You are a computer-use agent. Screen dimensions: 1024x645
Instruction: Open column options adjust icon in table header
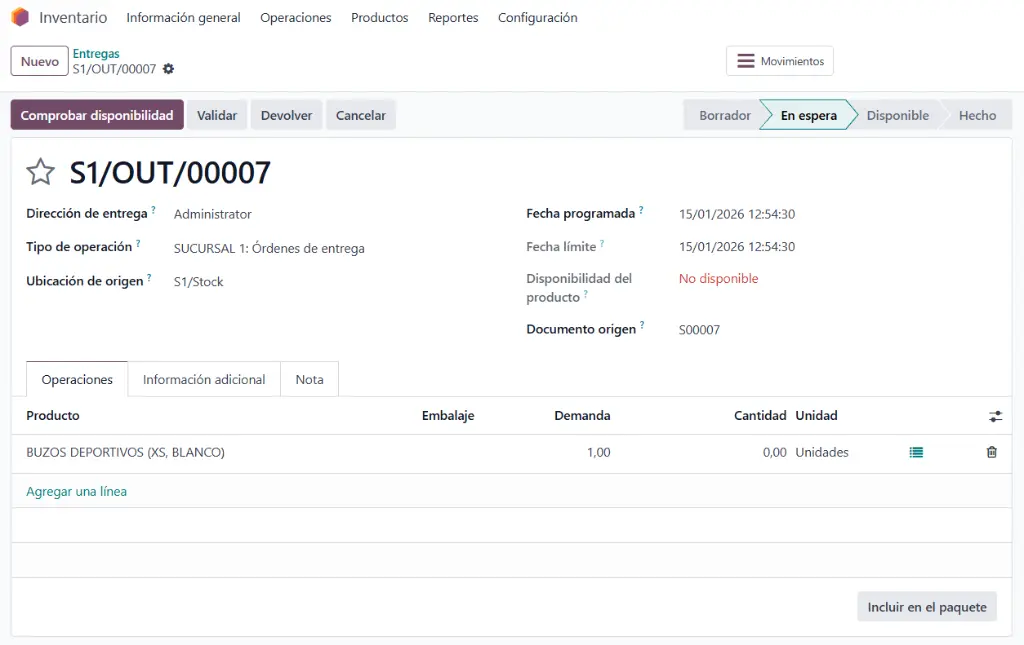point(995,416)
